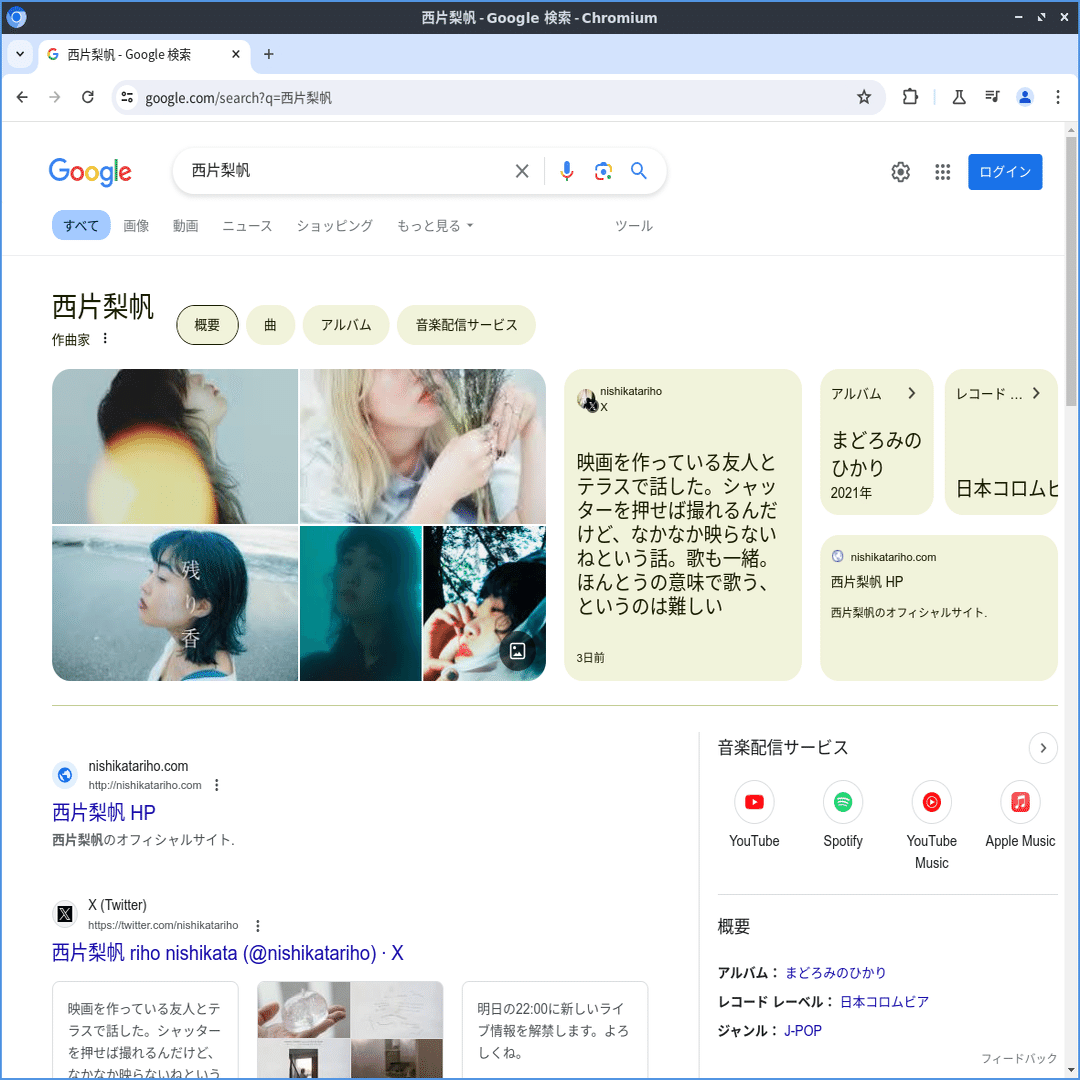Open YouTube streaming service
The height and width of the screenshot is (1080, 1080).
[x=754, y=816]
